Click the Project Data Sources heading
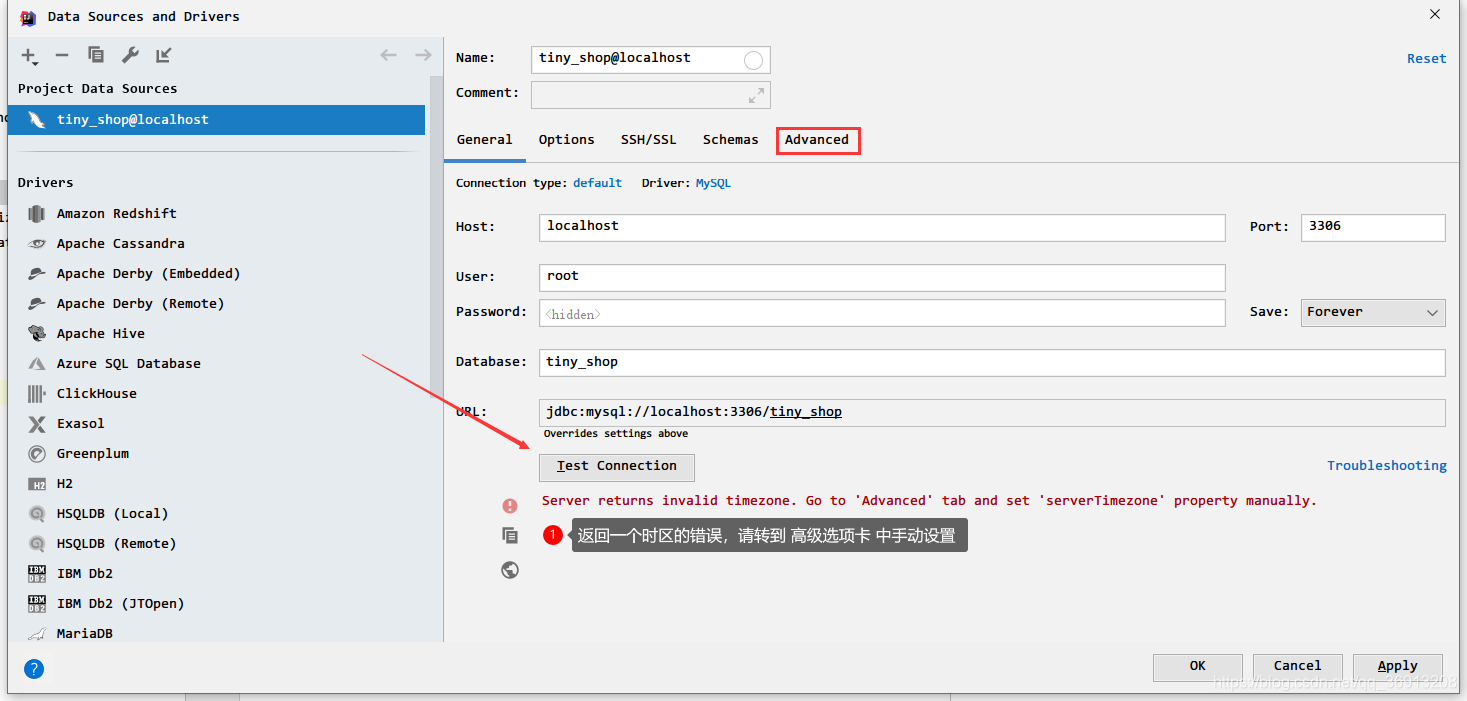Viewport: 1467px width, 701px height. (97, 89)
